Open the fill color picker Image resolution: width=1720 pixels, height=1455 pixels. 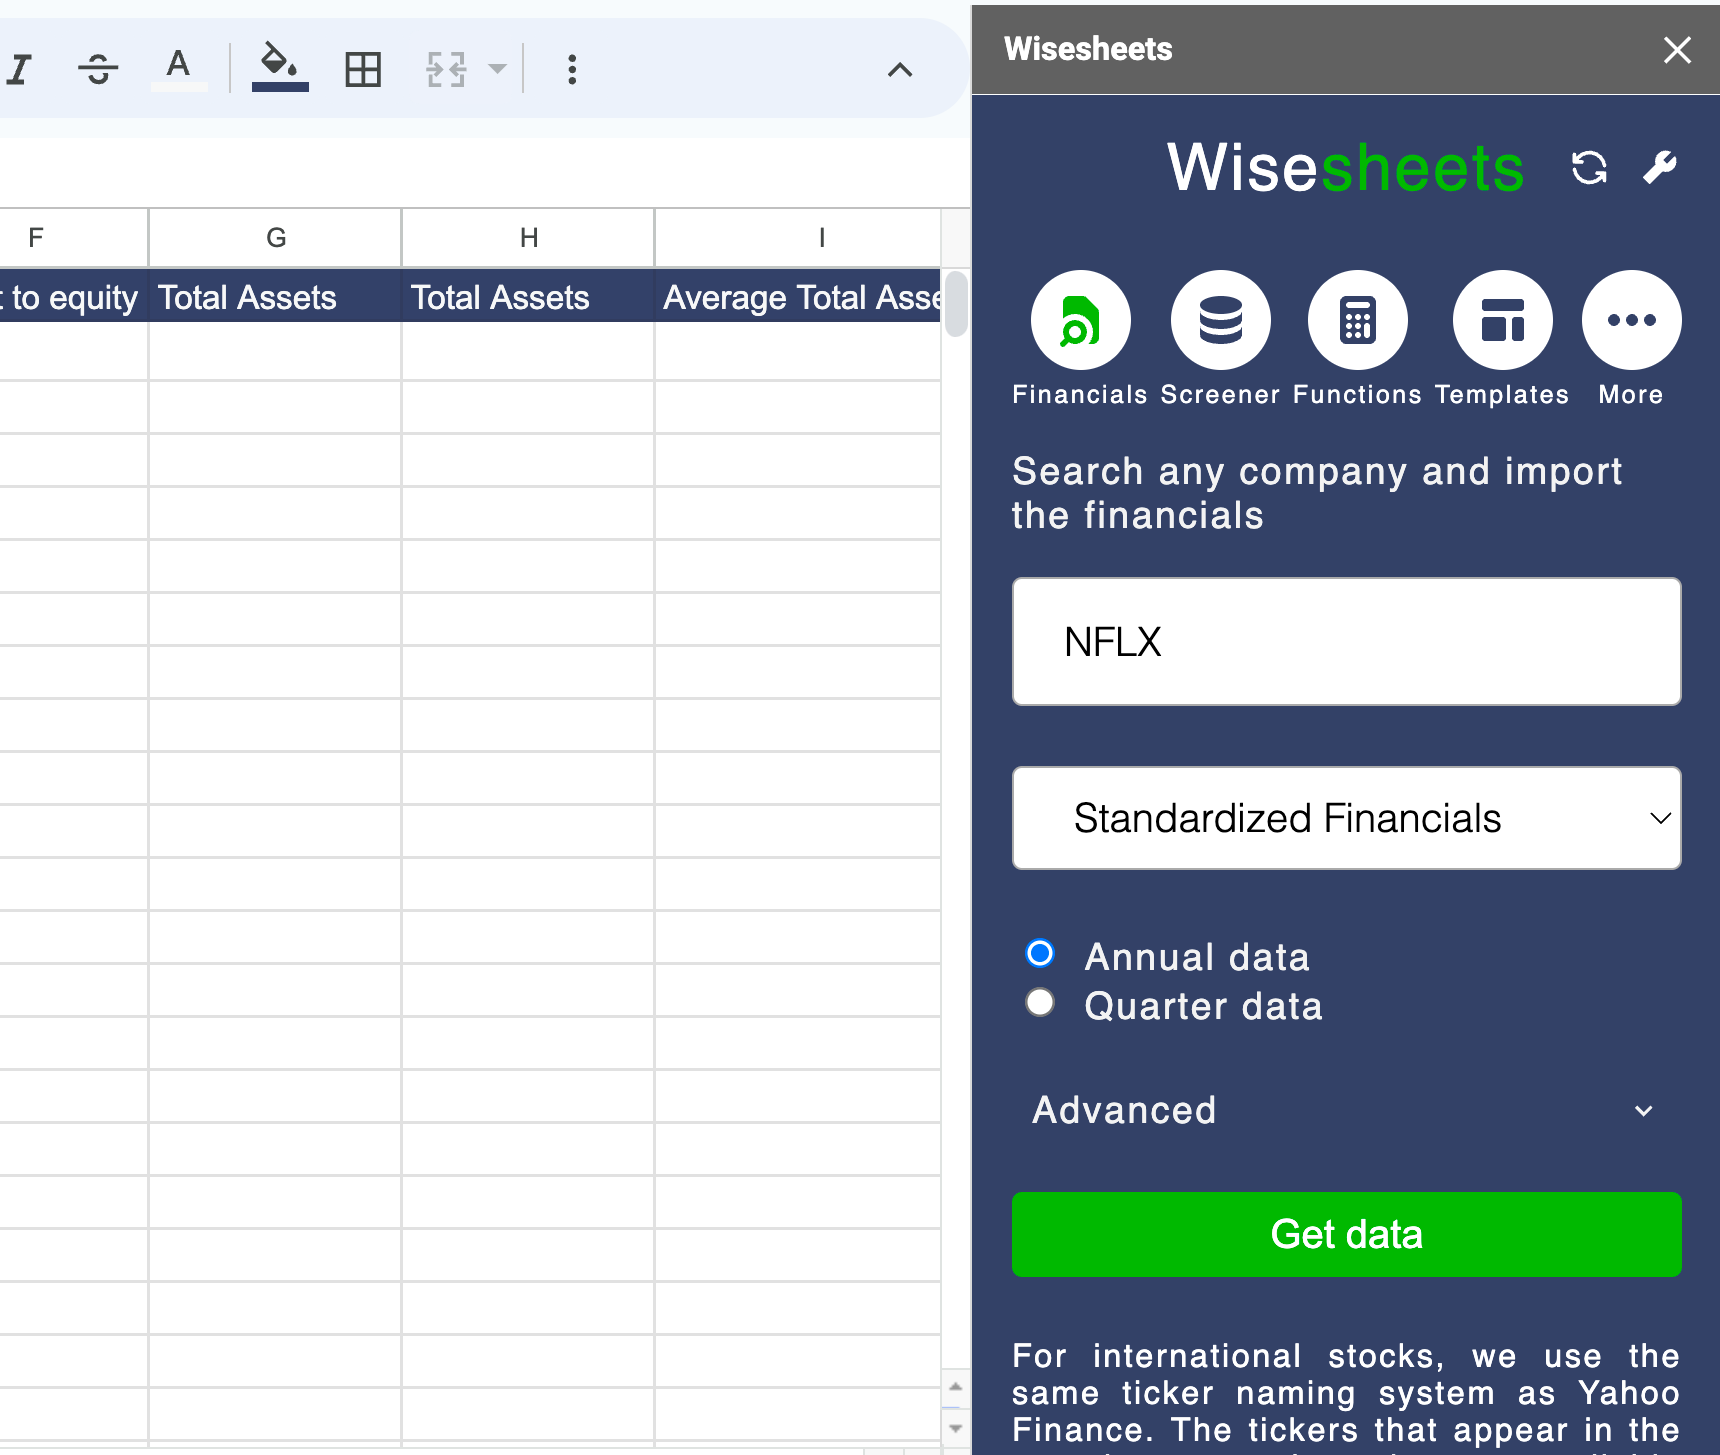tap(280, 68)
